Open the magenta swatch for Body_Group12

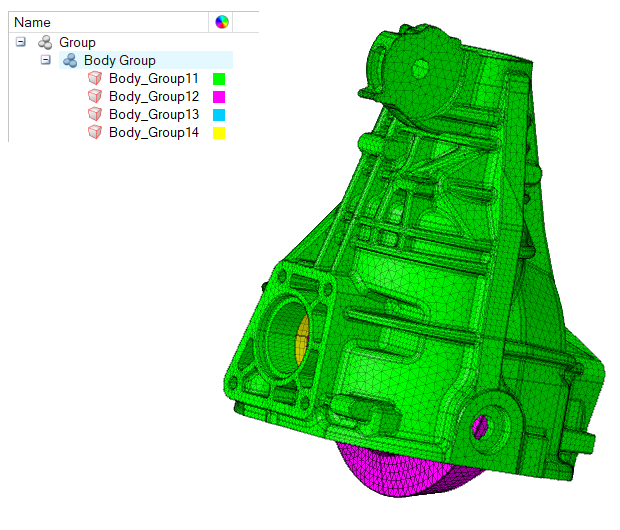[219, 97]
